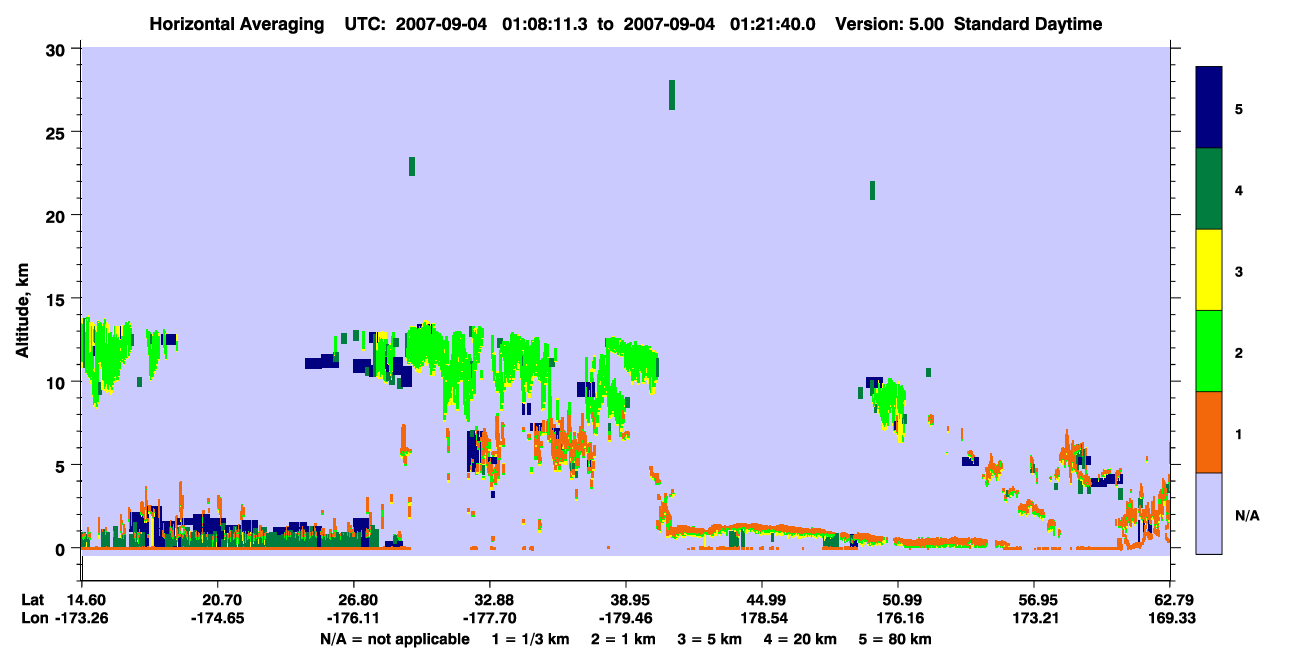
Task: Click the yellow colorbar segment labeled 3
Action: pos(1209,270)
